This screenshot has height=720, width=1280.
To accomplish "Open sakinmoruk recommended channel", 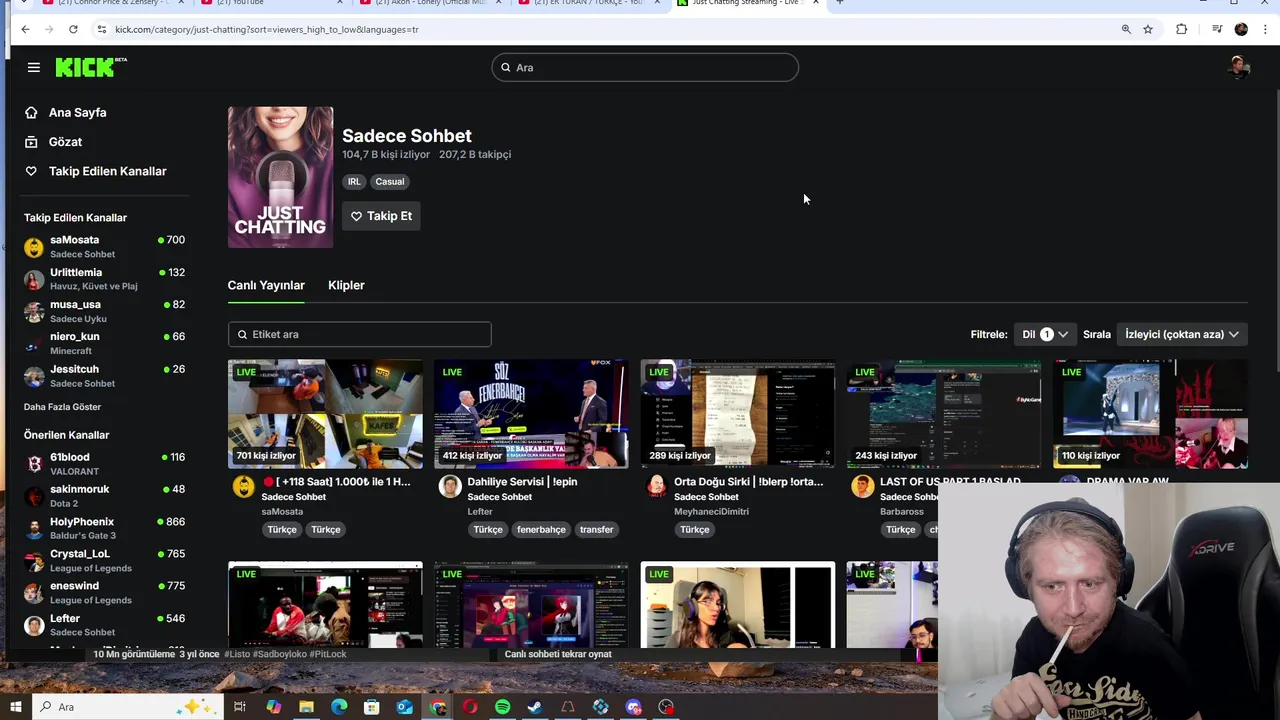I will point(104,496).
